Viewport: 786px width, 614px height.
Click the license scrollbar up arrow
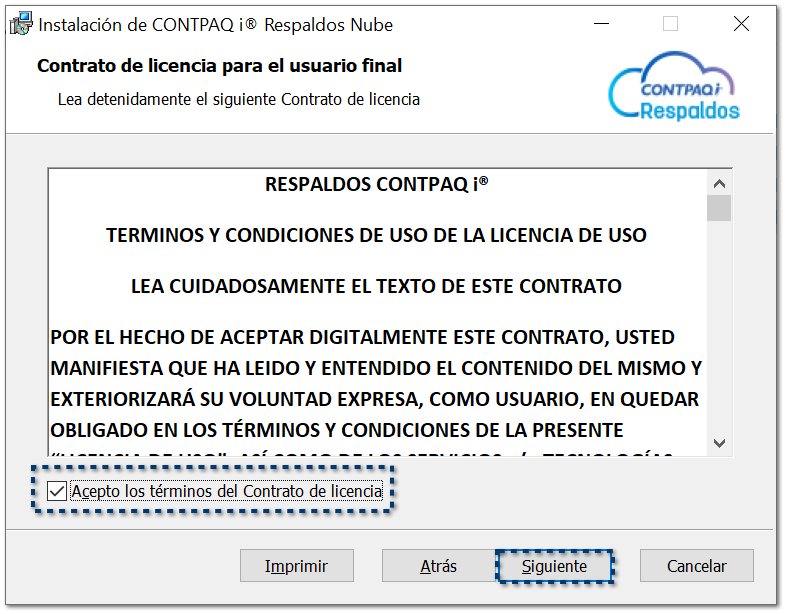719,184
